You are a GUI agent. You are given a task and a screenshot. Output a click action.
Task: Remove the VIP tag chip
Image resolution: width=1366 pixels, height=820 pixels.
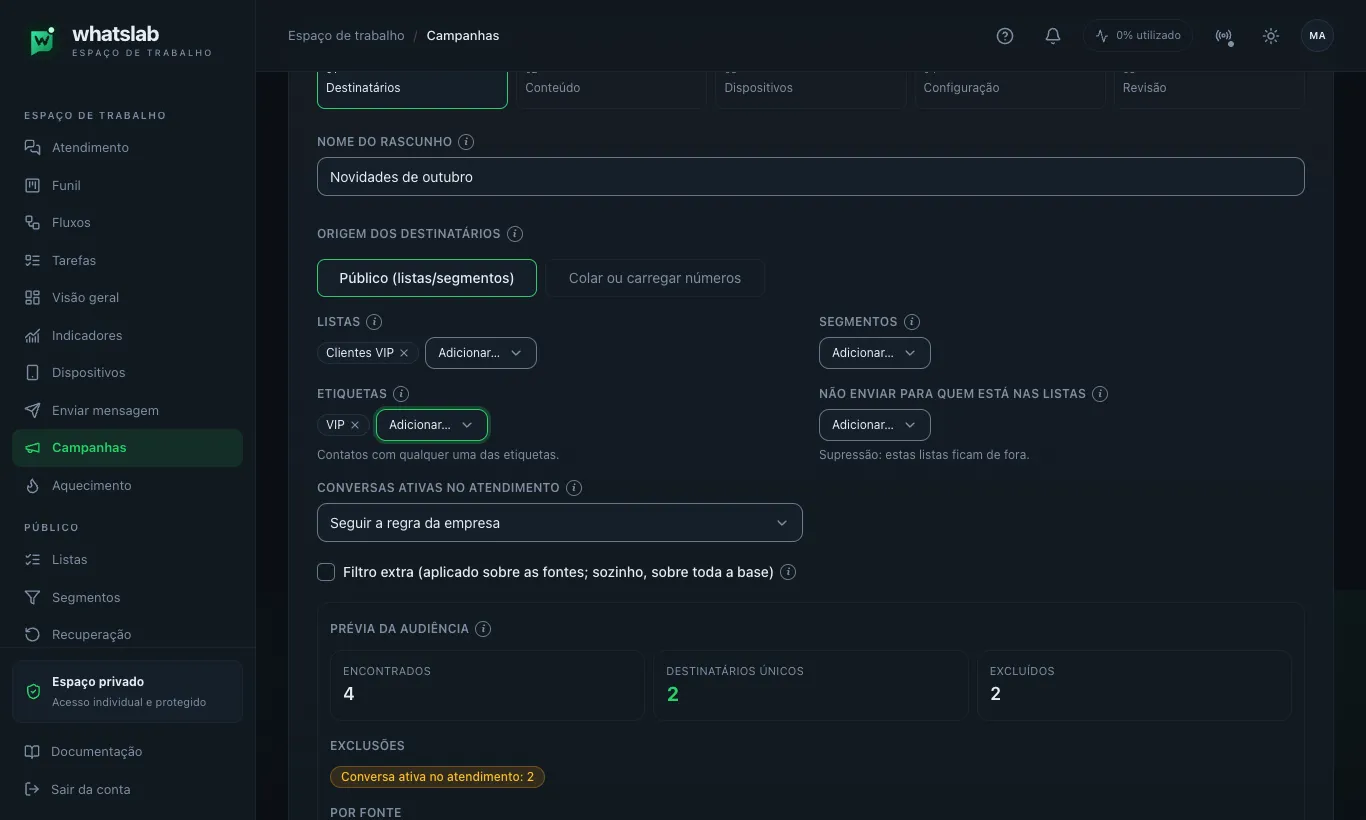[355, 425]
